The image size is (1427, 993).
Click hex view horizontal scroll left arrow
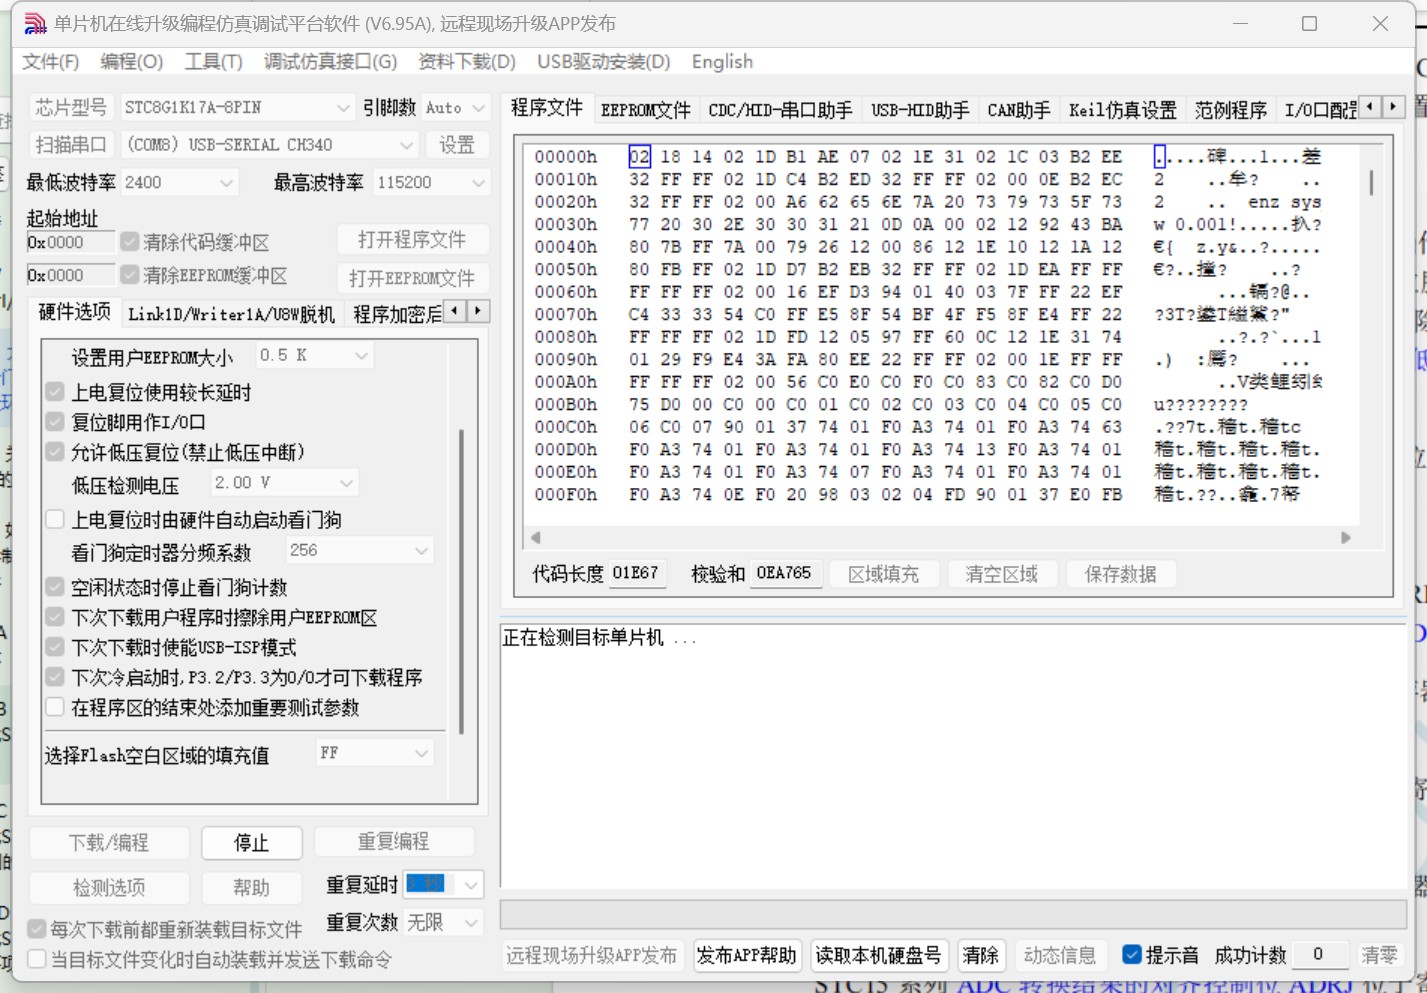536,537
